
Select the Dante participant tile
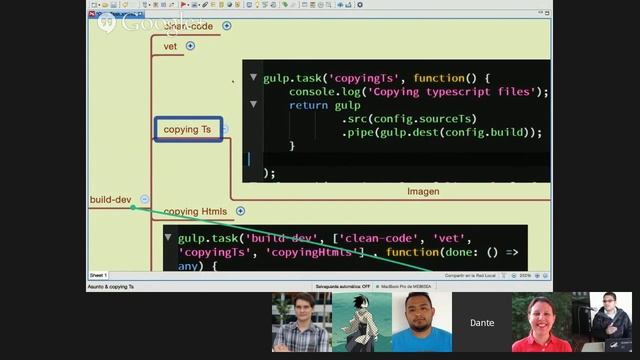482,322
